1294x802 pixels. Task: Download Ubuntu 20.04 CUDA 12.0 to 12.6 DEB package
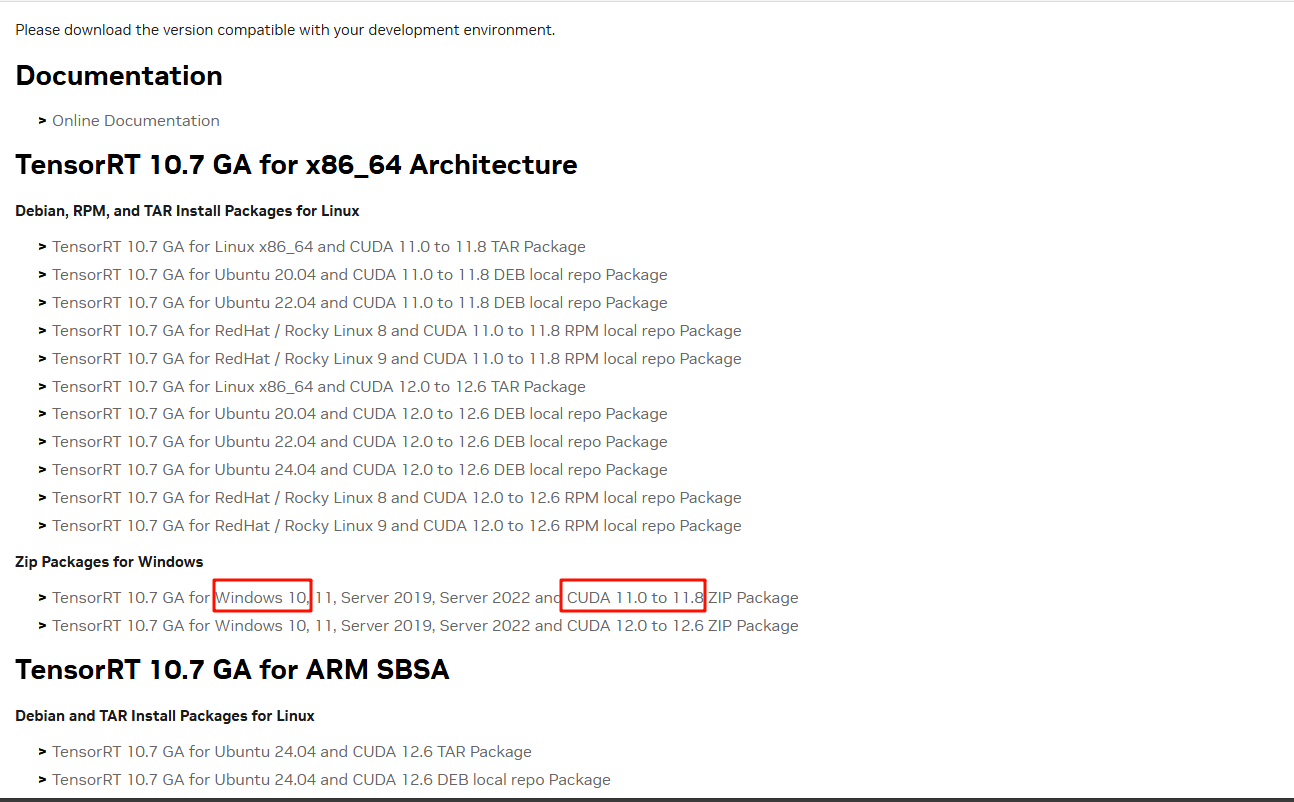360,414
